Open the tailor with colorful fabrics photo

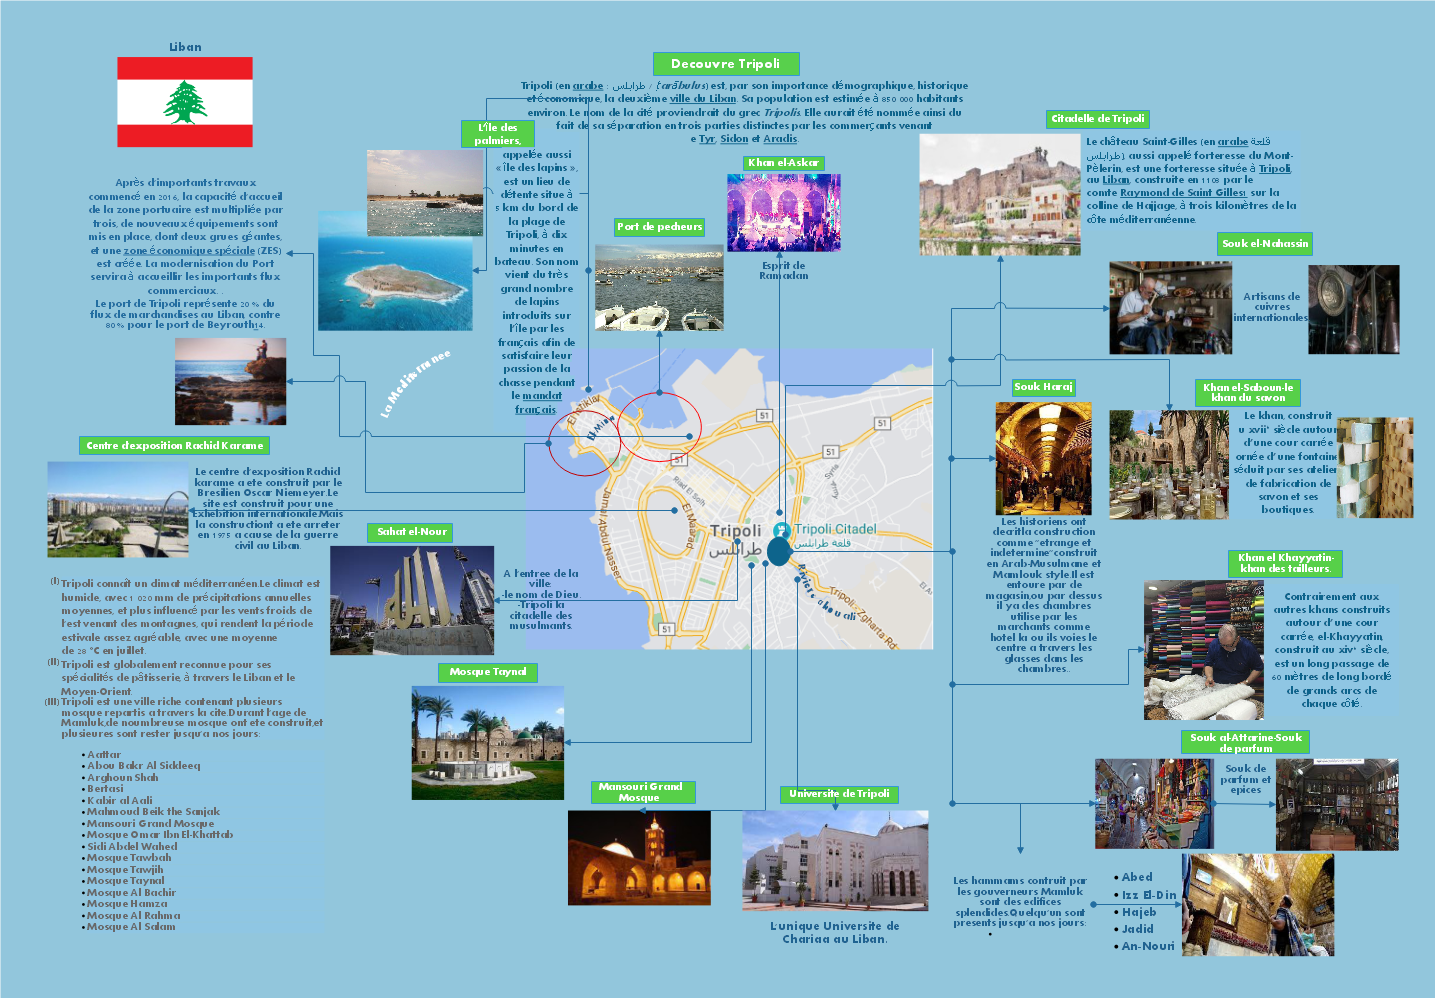1204,650
